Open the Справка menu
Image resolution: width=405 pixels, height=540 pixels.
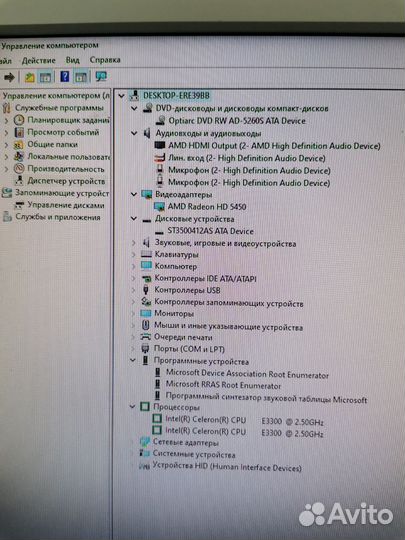pyautogui.click(x=105, y=60)
